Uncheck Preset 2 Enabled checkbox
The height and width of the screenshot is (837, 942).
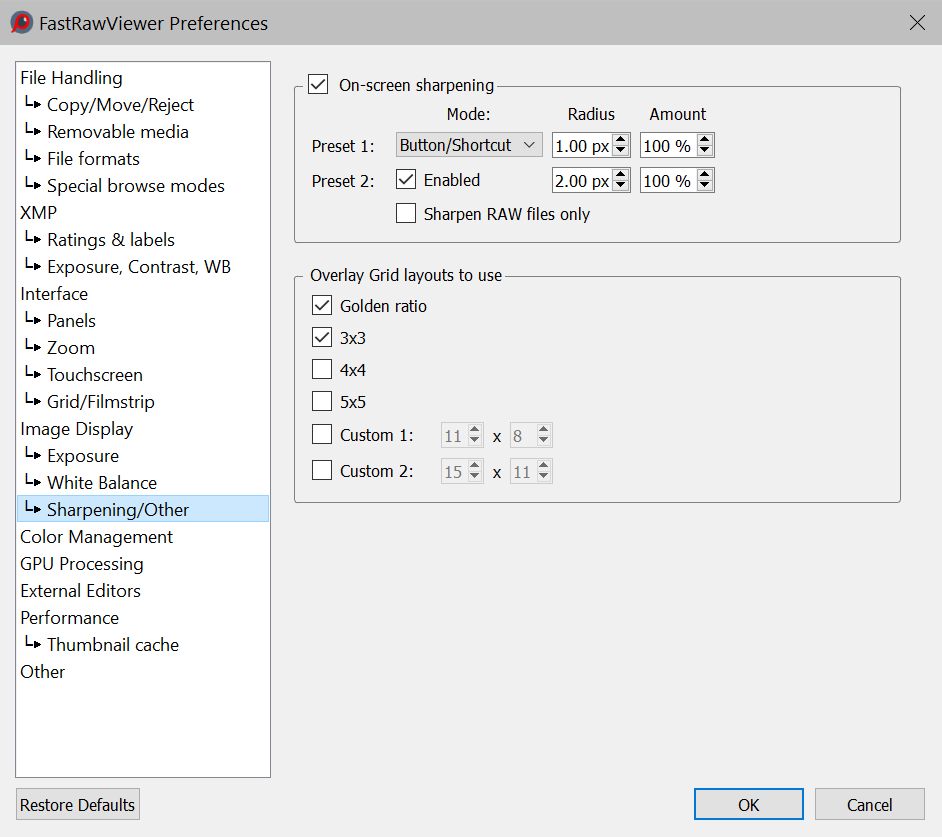click(406, 180)
